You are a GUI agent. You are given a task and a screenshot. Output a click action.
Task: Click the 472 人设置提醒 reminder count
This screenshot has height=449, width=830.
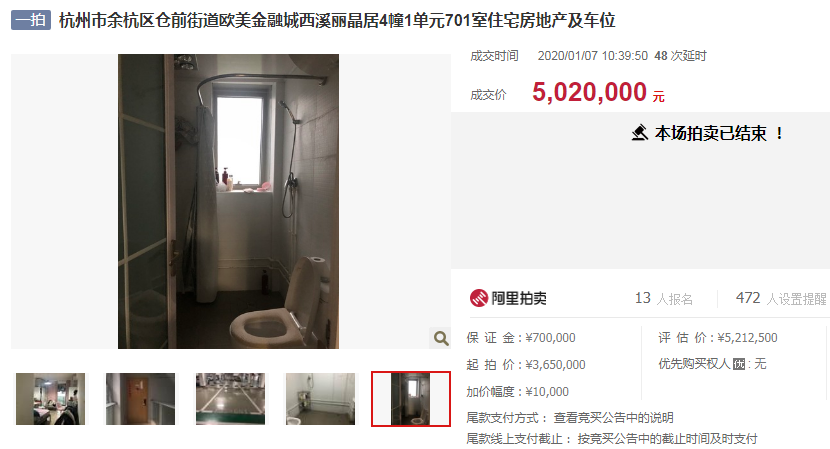781,299
